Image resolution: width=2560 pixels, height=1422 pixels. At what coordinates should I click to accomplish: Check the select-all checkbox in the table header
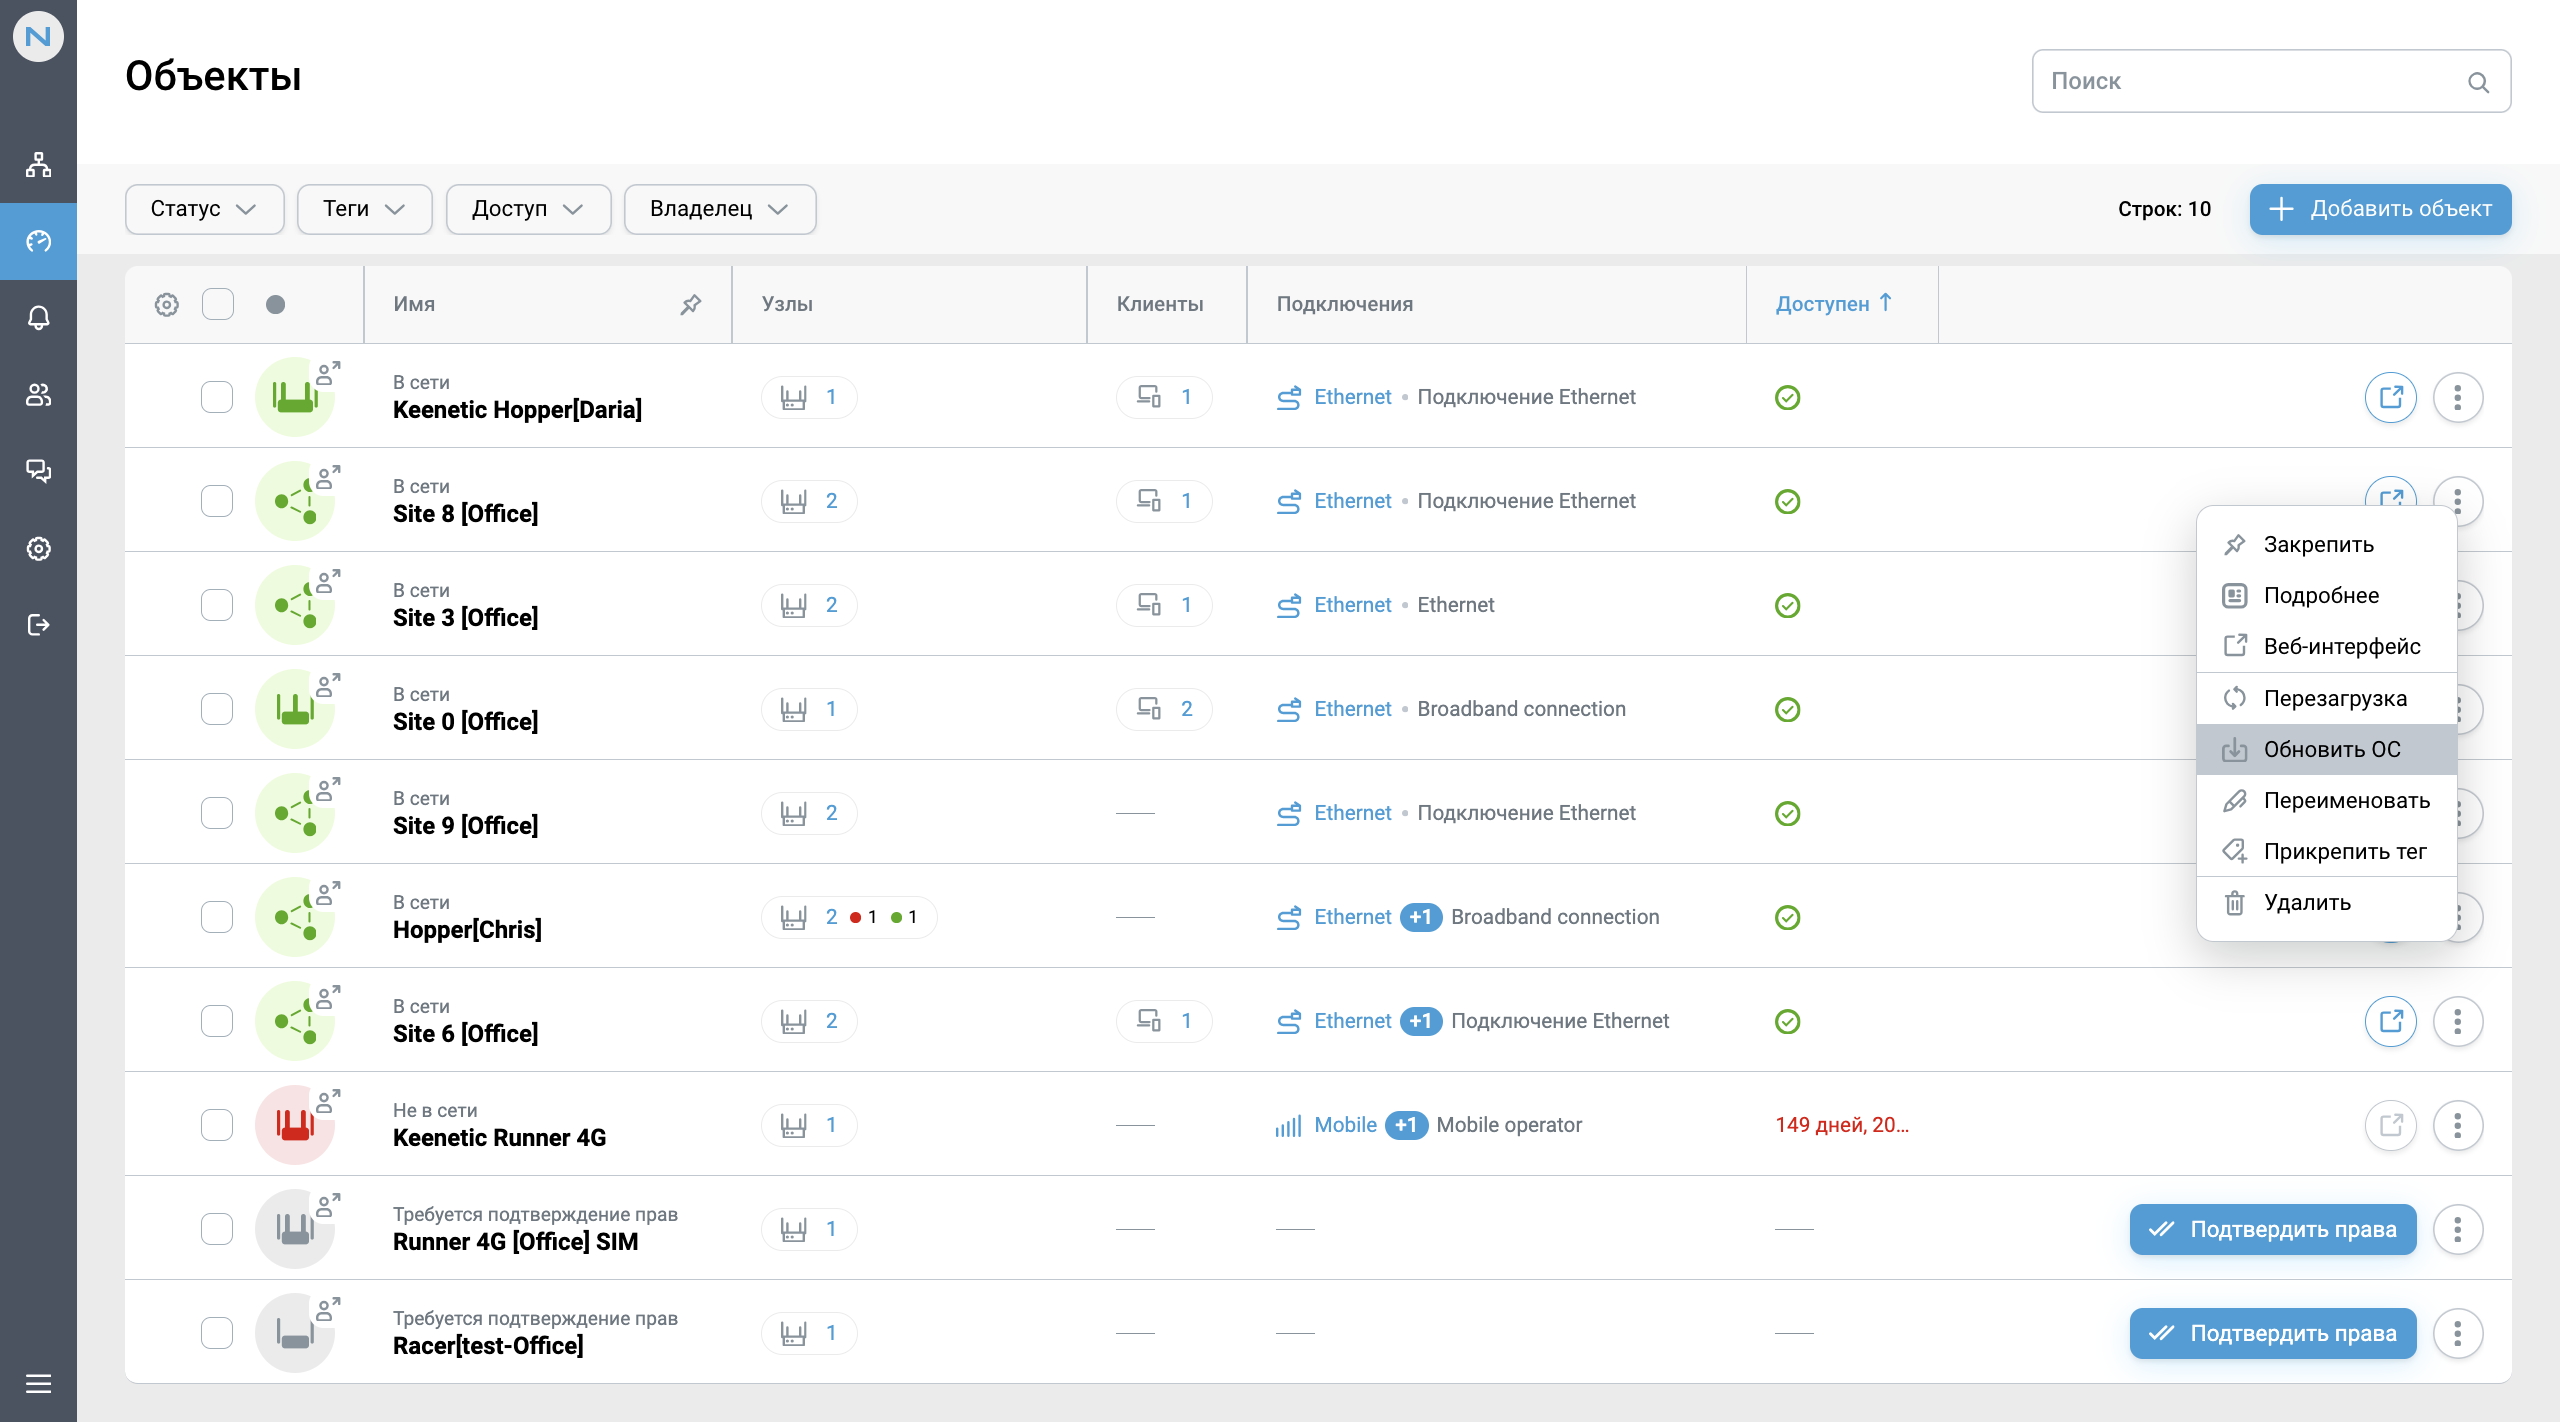tap(217, 304)
